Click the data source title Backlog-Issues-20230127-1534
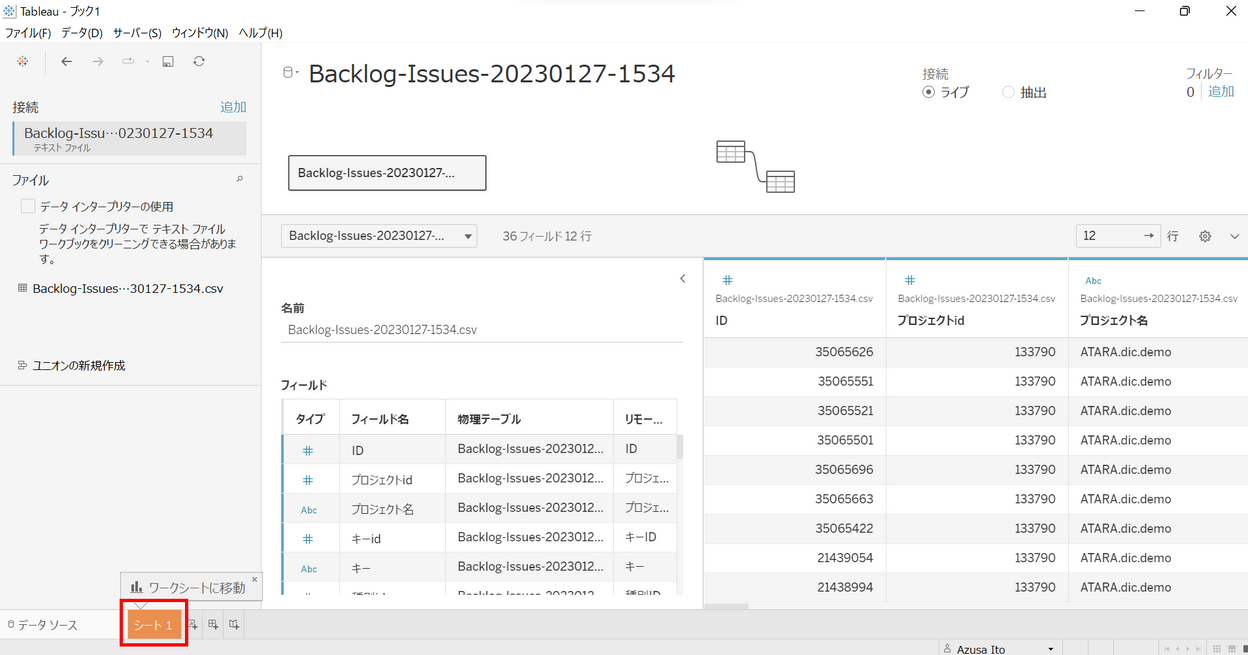The height and width of the screenshot is (655, 1248). click(492, 73)
